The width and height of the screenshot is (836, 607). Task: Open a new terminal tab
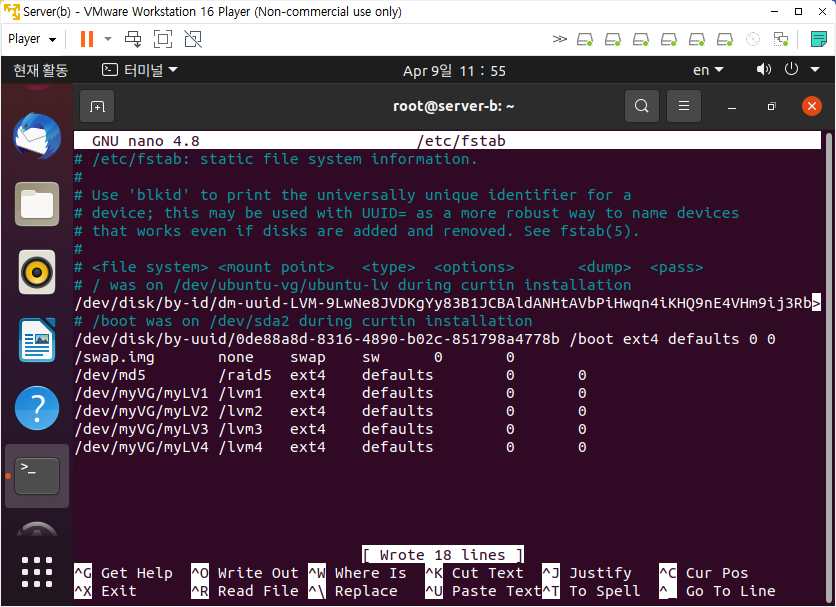click(x=97, y=106)
